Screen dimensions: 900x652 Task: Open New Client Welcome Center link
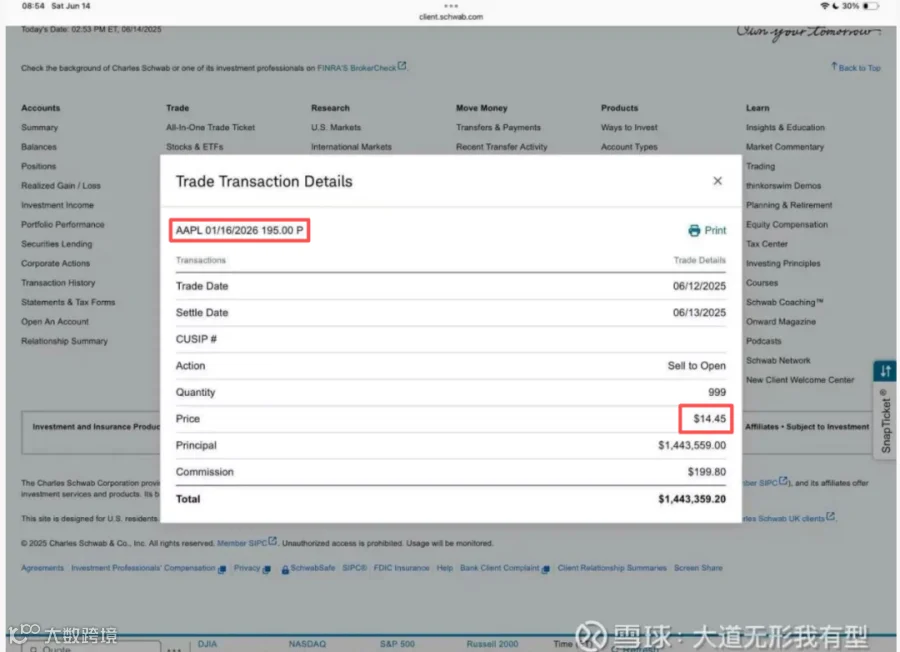(800, 381)
